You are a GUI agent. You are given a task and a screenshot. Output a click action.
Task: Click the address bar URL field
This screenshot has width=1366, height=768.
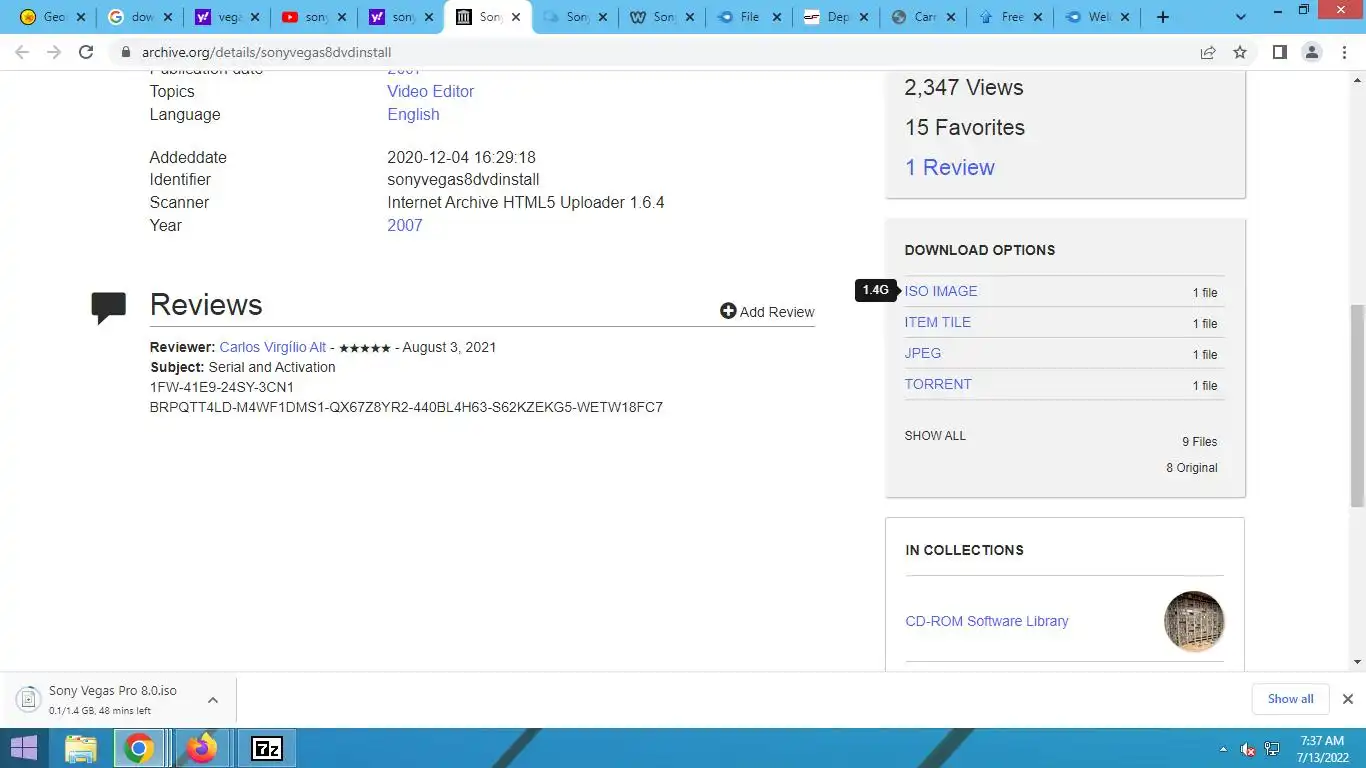[x=650, y=52]
